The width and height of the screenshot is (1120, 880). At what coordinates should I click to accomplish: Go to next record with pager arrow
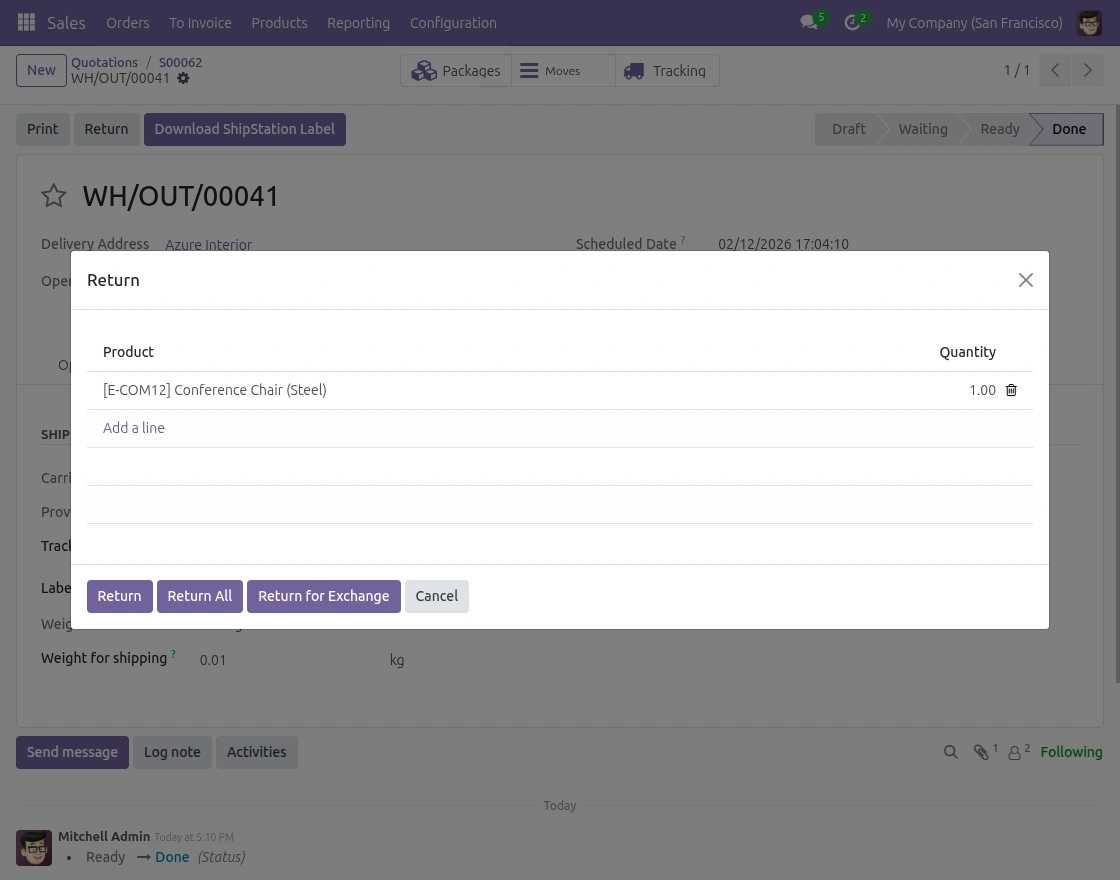(1088, 70)
